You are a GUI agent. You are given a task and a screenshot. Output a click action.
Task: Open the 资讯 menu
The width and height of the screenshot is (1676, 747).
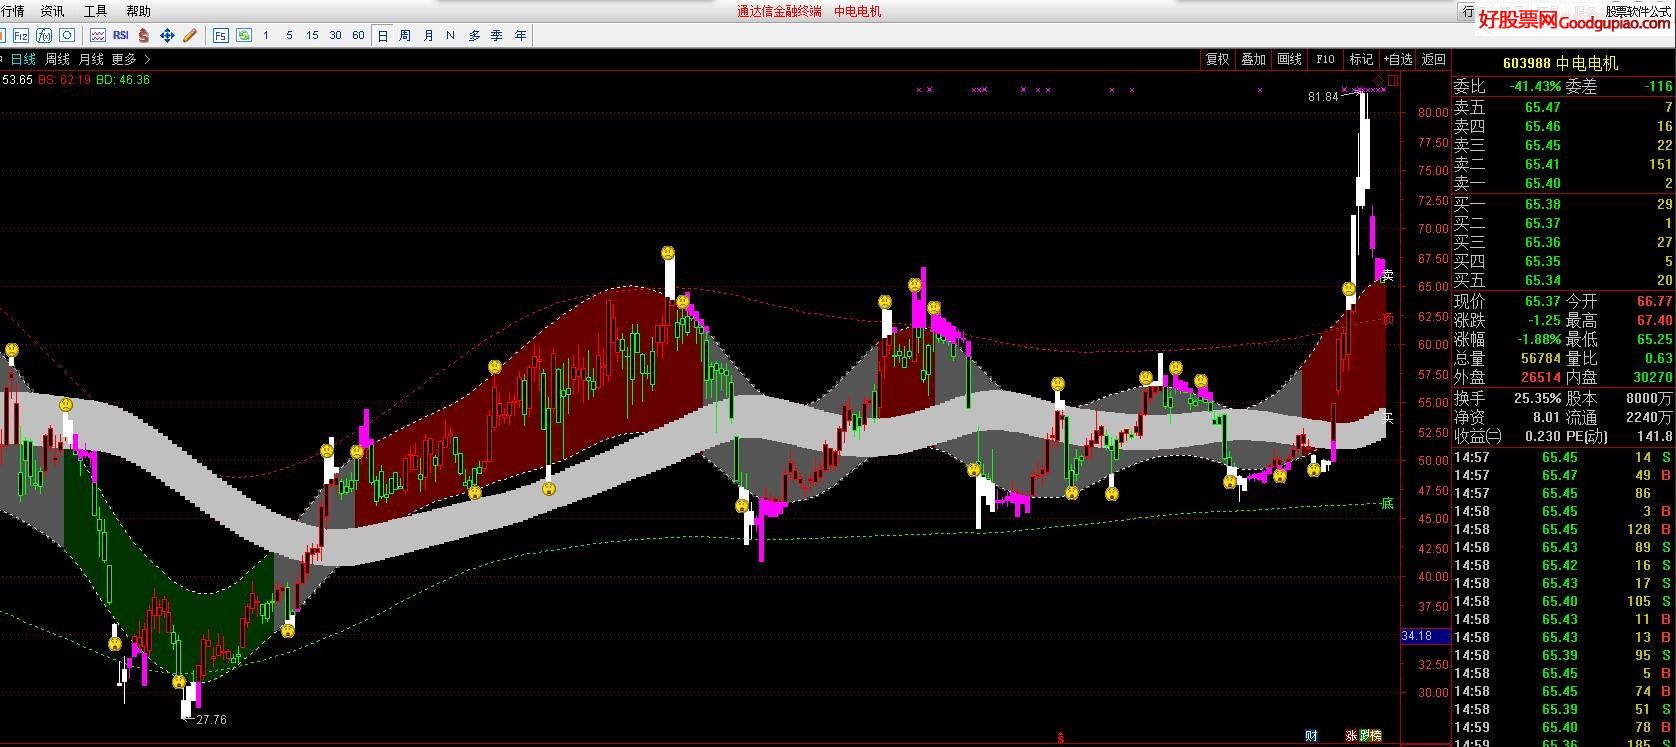tap(53, 11)
